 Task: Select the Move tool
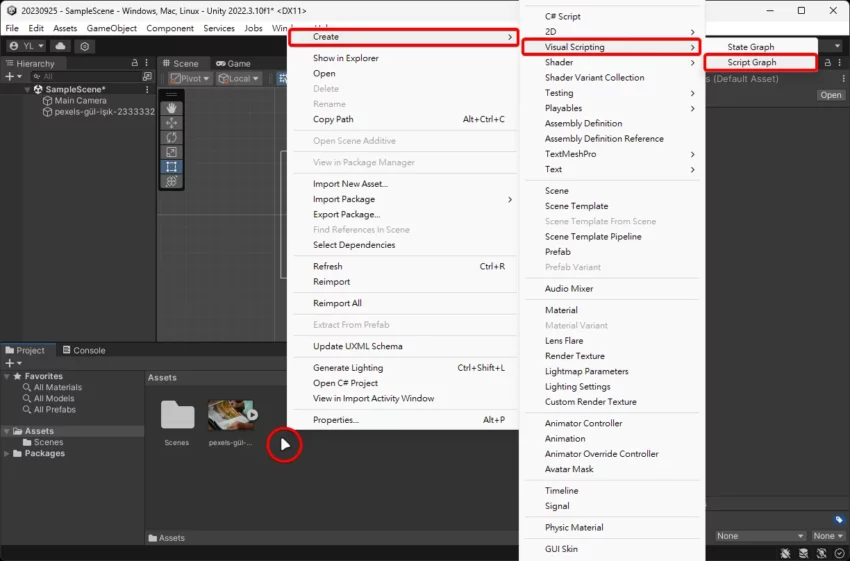pyautogui.click(x=171, y=122)
